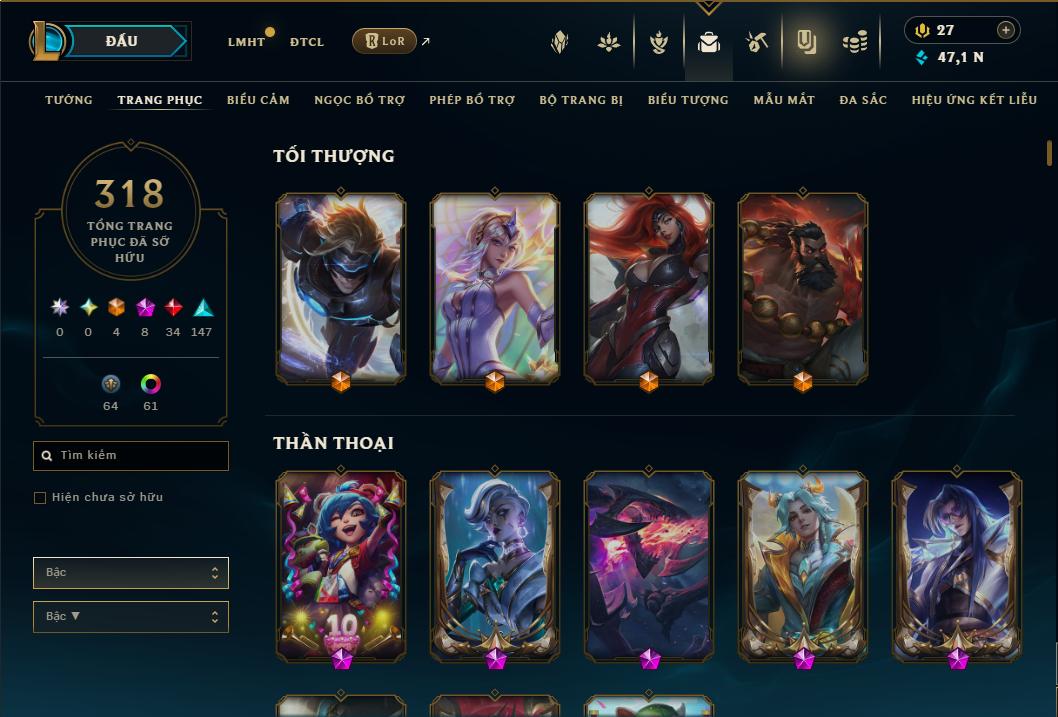
Task: Expand the first Bậc dropdown
Action: 131,573
